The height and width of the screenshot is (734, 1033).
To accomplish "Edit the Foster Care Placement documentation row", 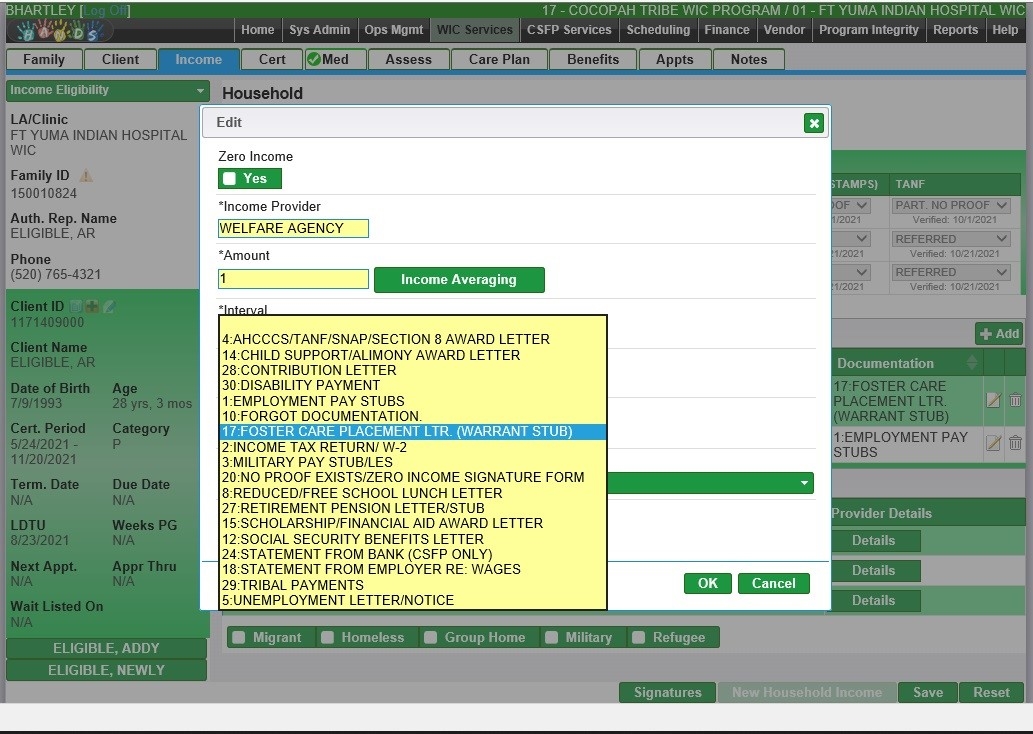I will (x=993, y=400).
